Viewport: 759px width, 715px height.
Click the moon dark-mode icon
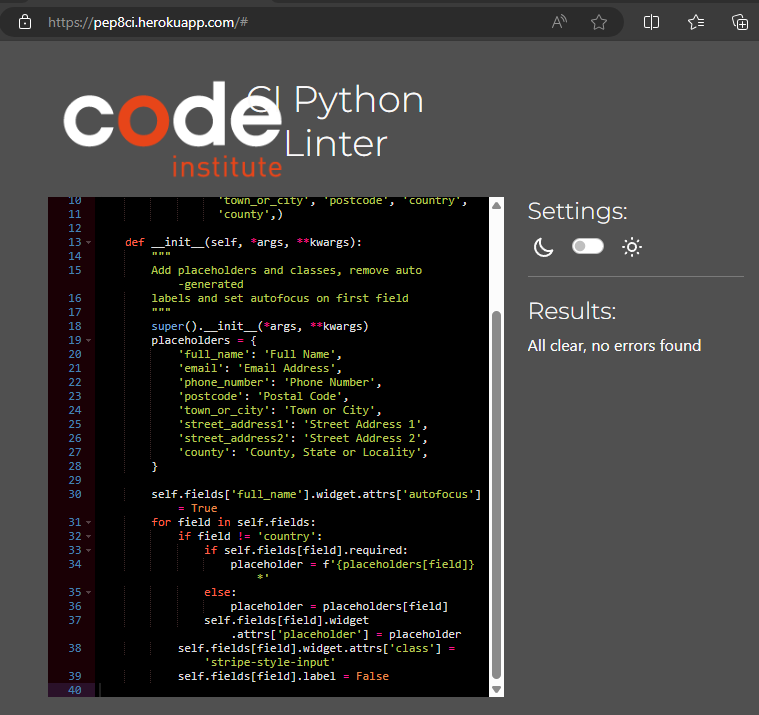[543, 247]
